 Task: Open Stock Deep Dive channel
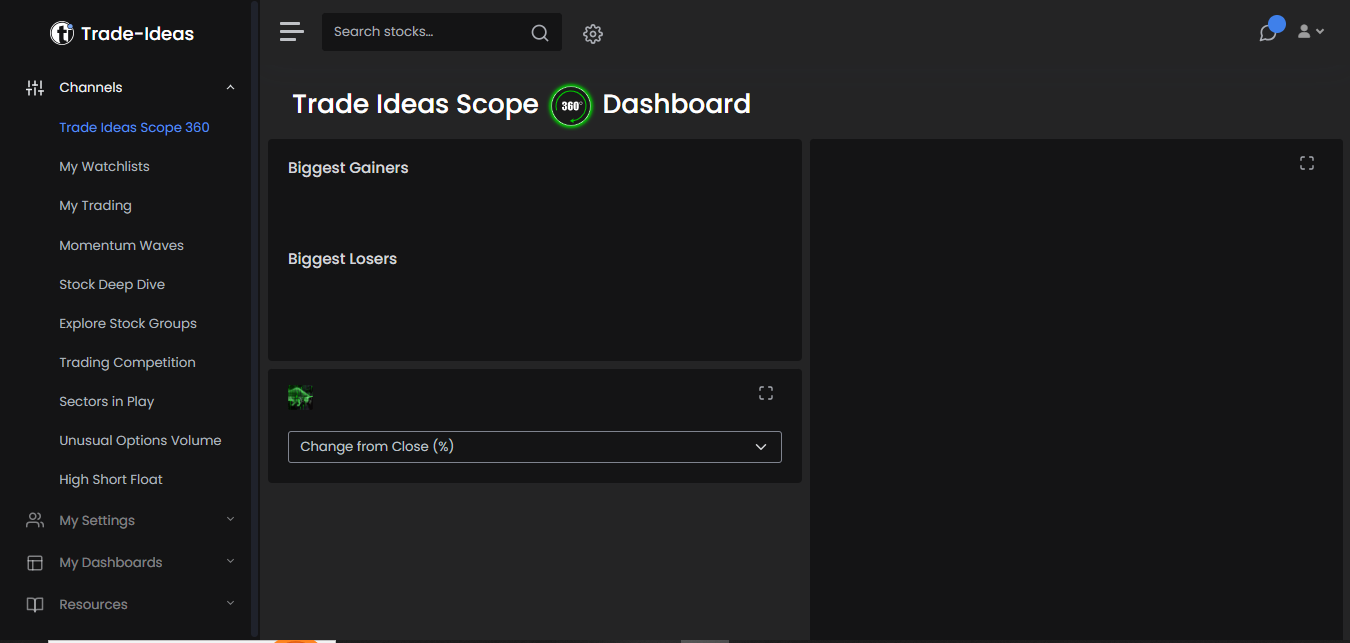coord(112,284)
